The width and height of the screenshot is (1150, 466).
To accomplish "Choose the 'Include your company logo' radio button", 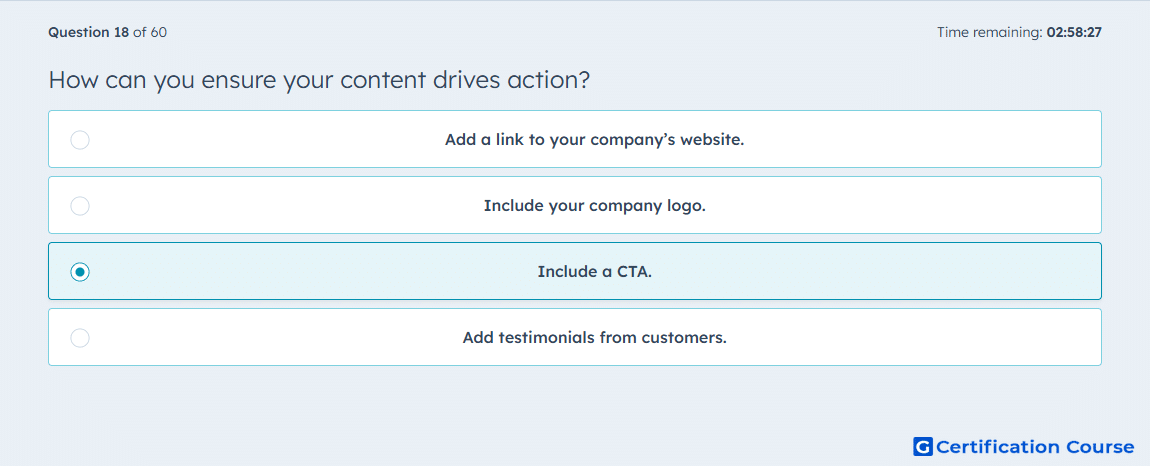I will 80,205.
